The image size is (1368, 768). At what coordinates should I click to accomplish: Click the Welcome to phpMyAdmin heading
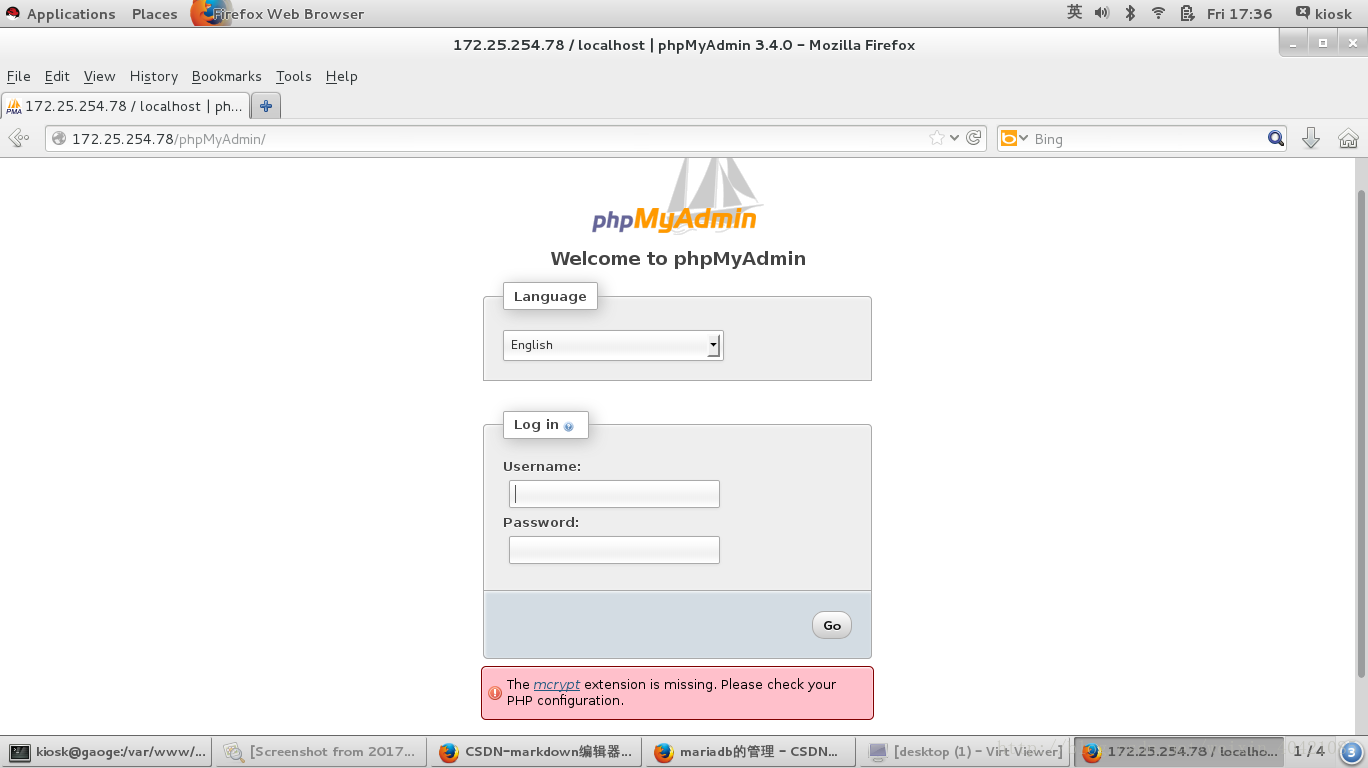point(678,259)
